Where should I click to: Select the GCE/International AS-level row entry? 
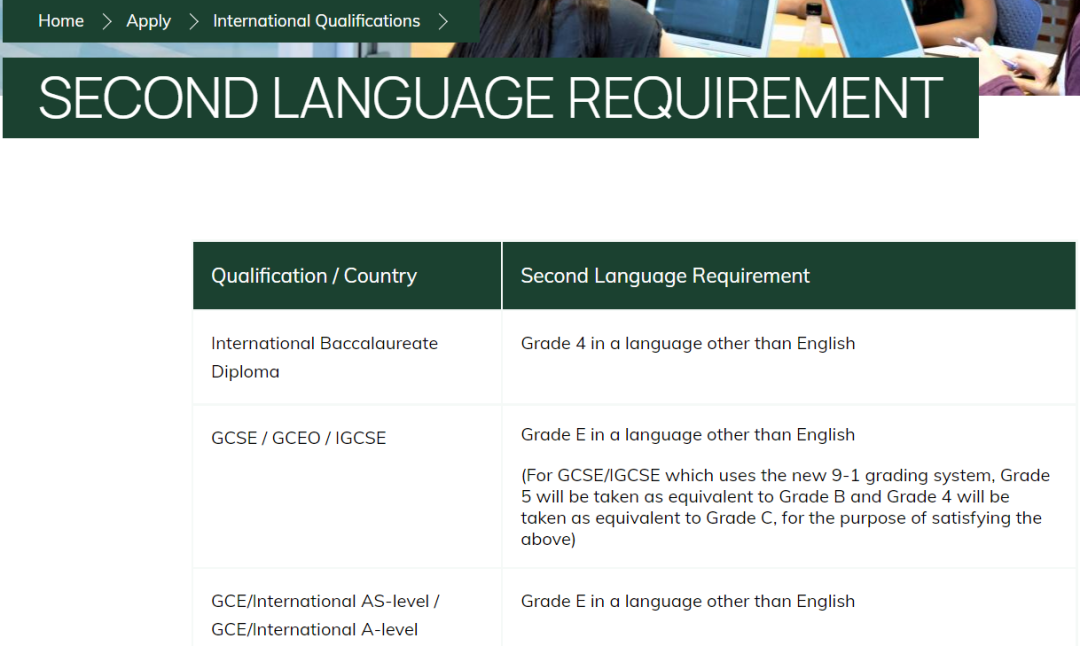(325, 615)
